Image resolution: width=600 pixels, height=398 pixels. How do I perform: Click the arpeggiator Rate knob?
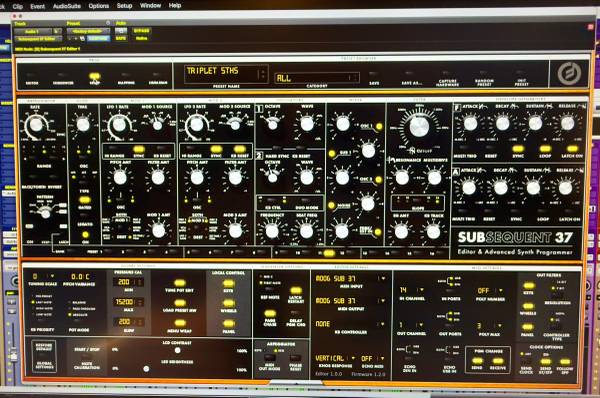(x=36, y=124)
